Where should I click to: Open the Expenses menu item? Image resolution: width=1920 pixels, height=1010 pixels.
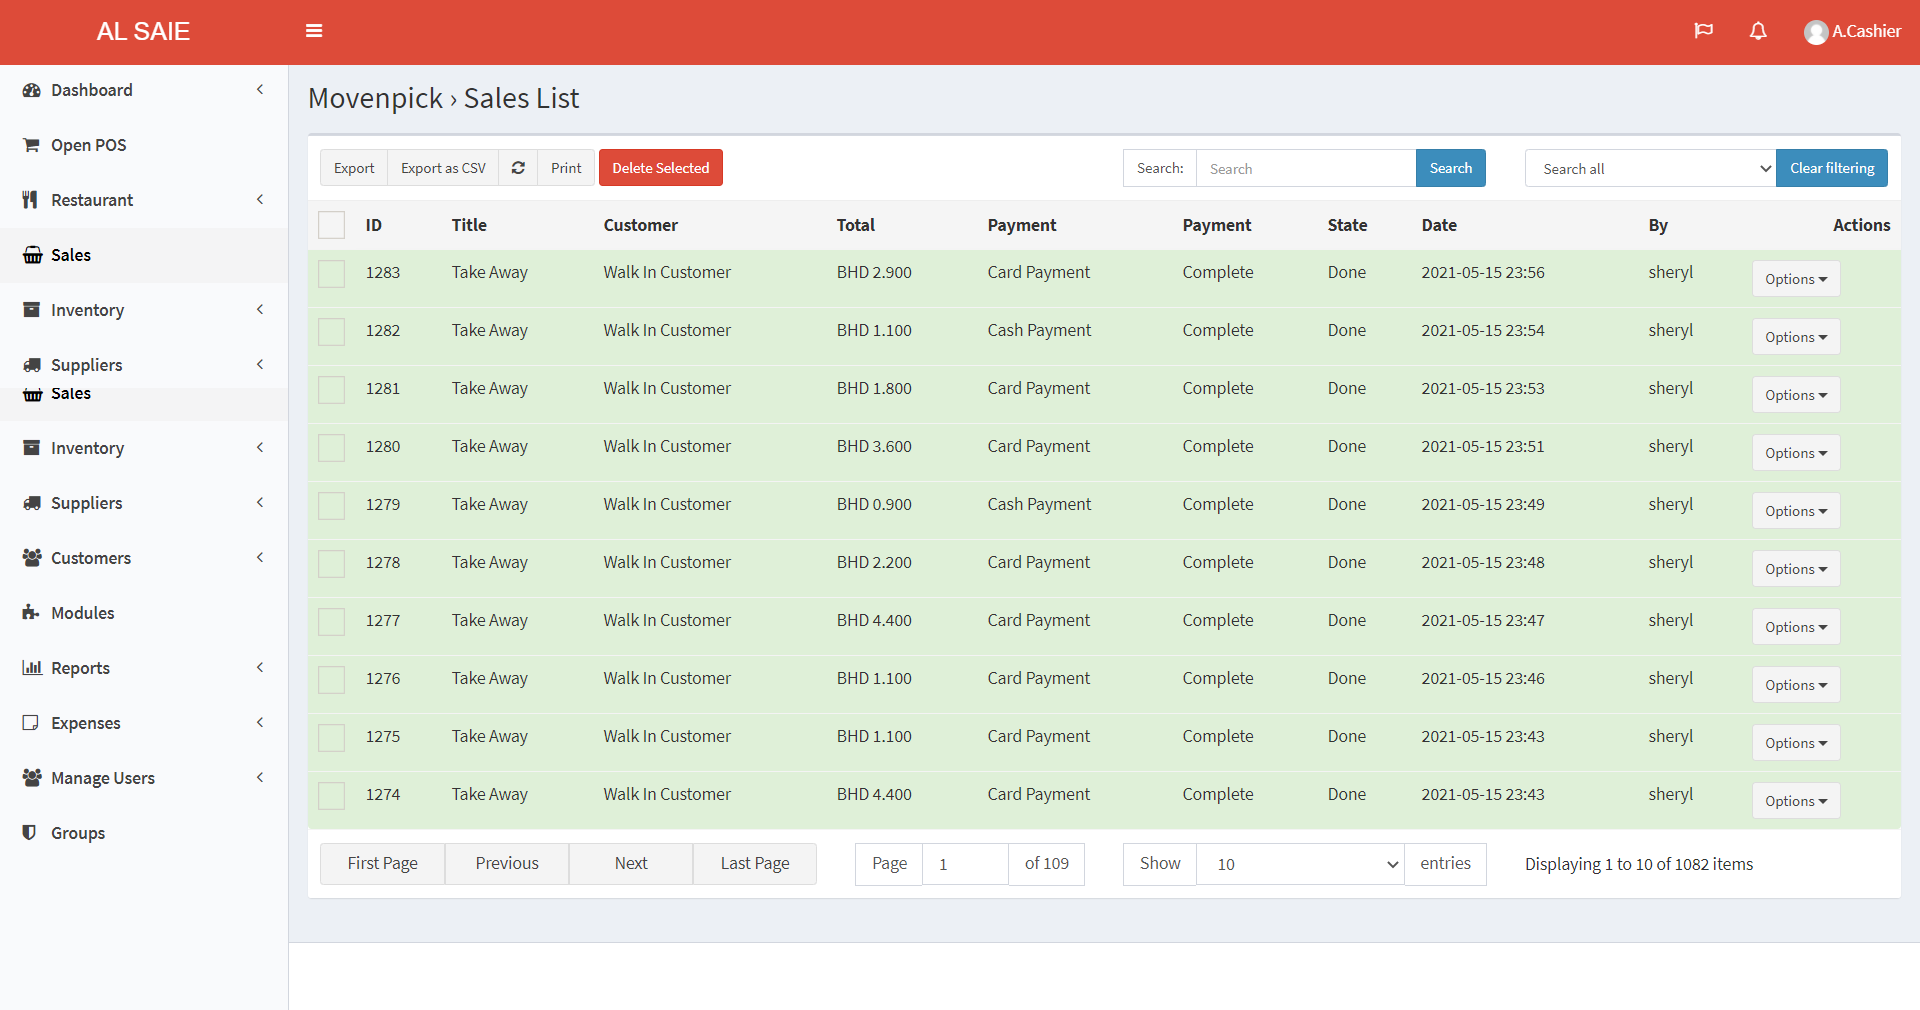(x=144, y=723)
